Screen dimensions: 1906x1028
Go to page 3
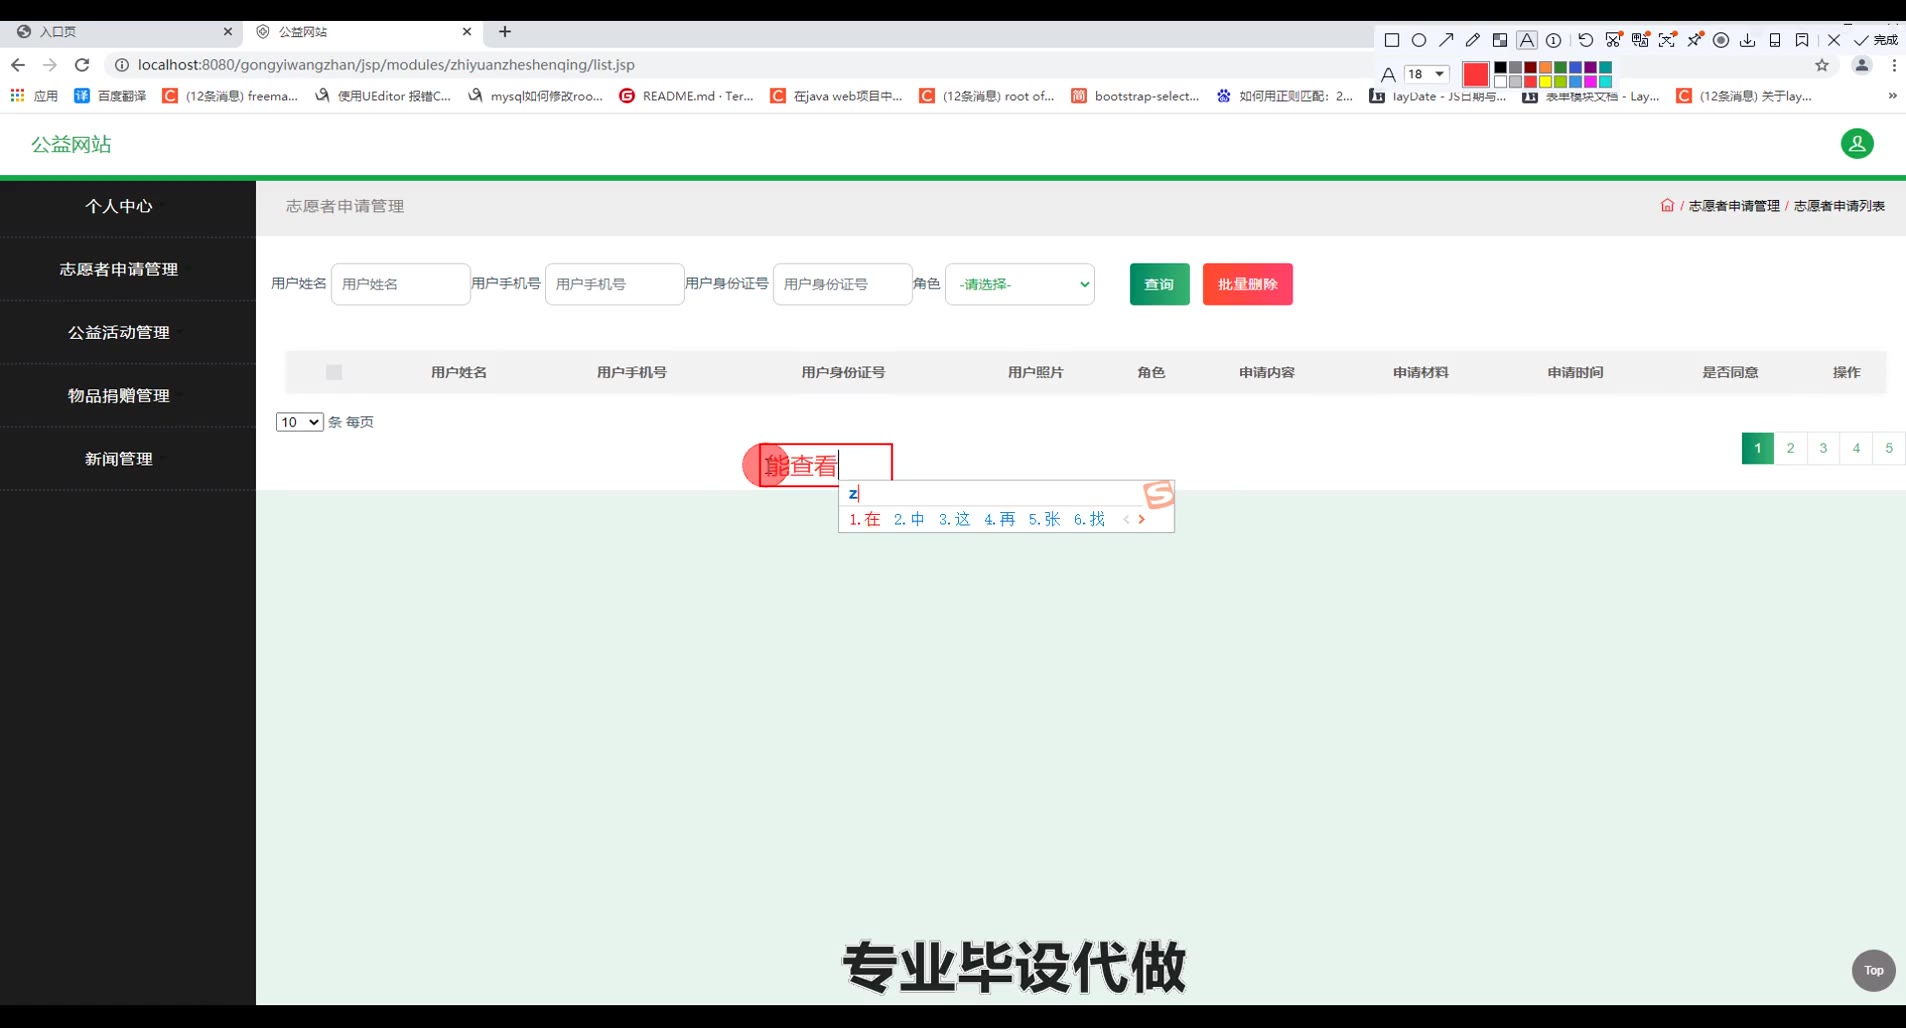point(1823,448)
